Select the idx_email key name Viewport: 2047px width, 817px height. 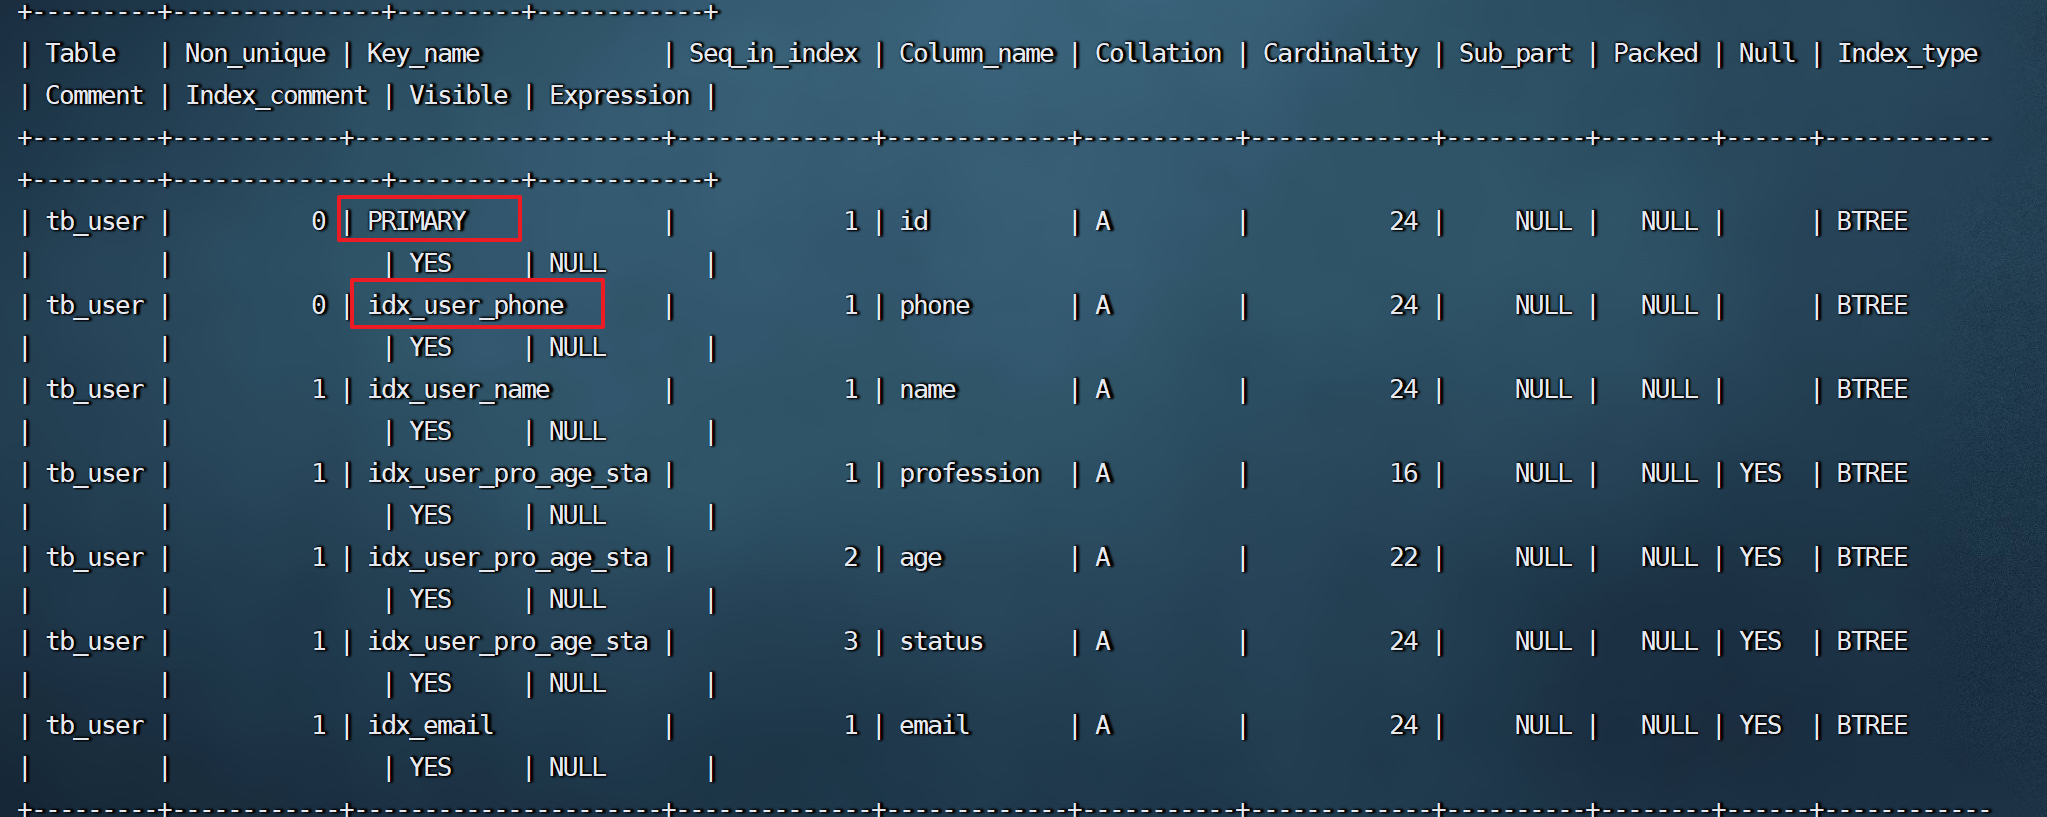click(431, 726)
